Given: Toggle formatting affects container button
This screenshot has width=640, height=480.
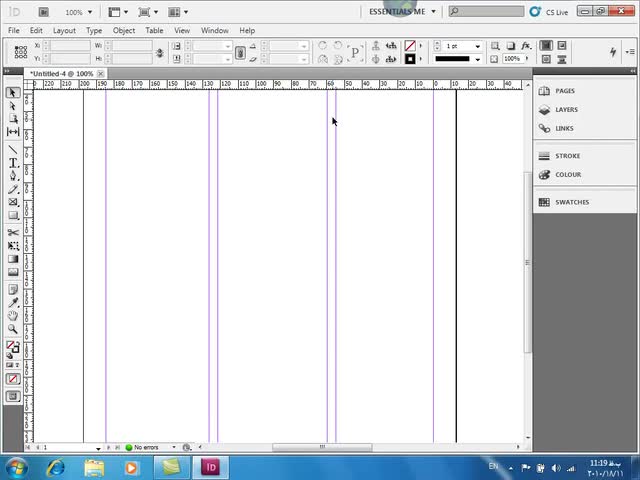Looking at the screenshot, I should 9,365.
